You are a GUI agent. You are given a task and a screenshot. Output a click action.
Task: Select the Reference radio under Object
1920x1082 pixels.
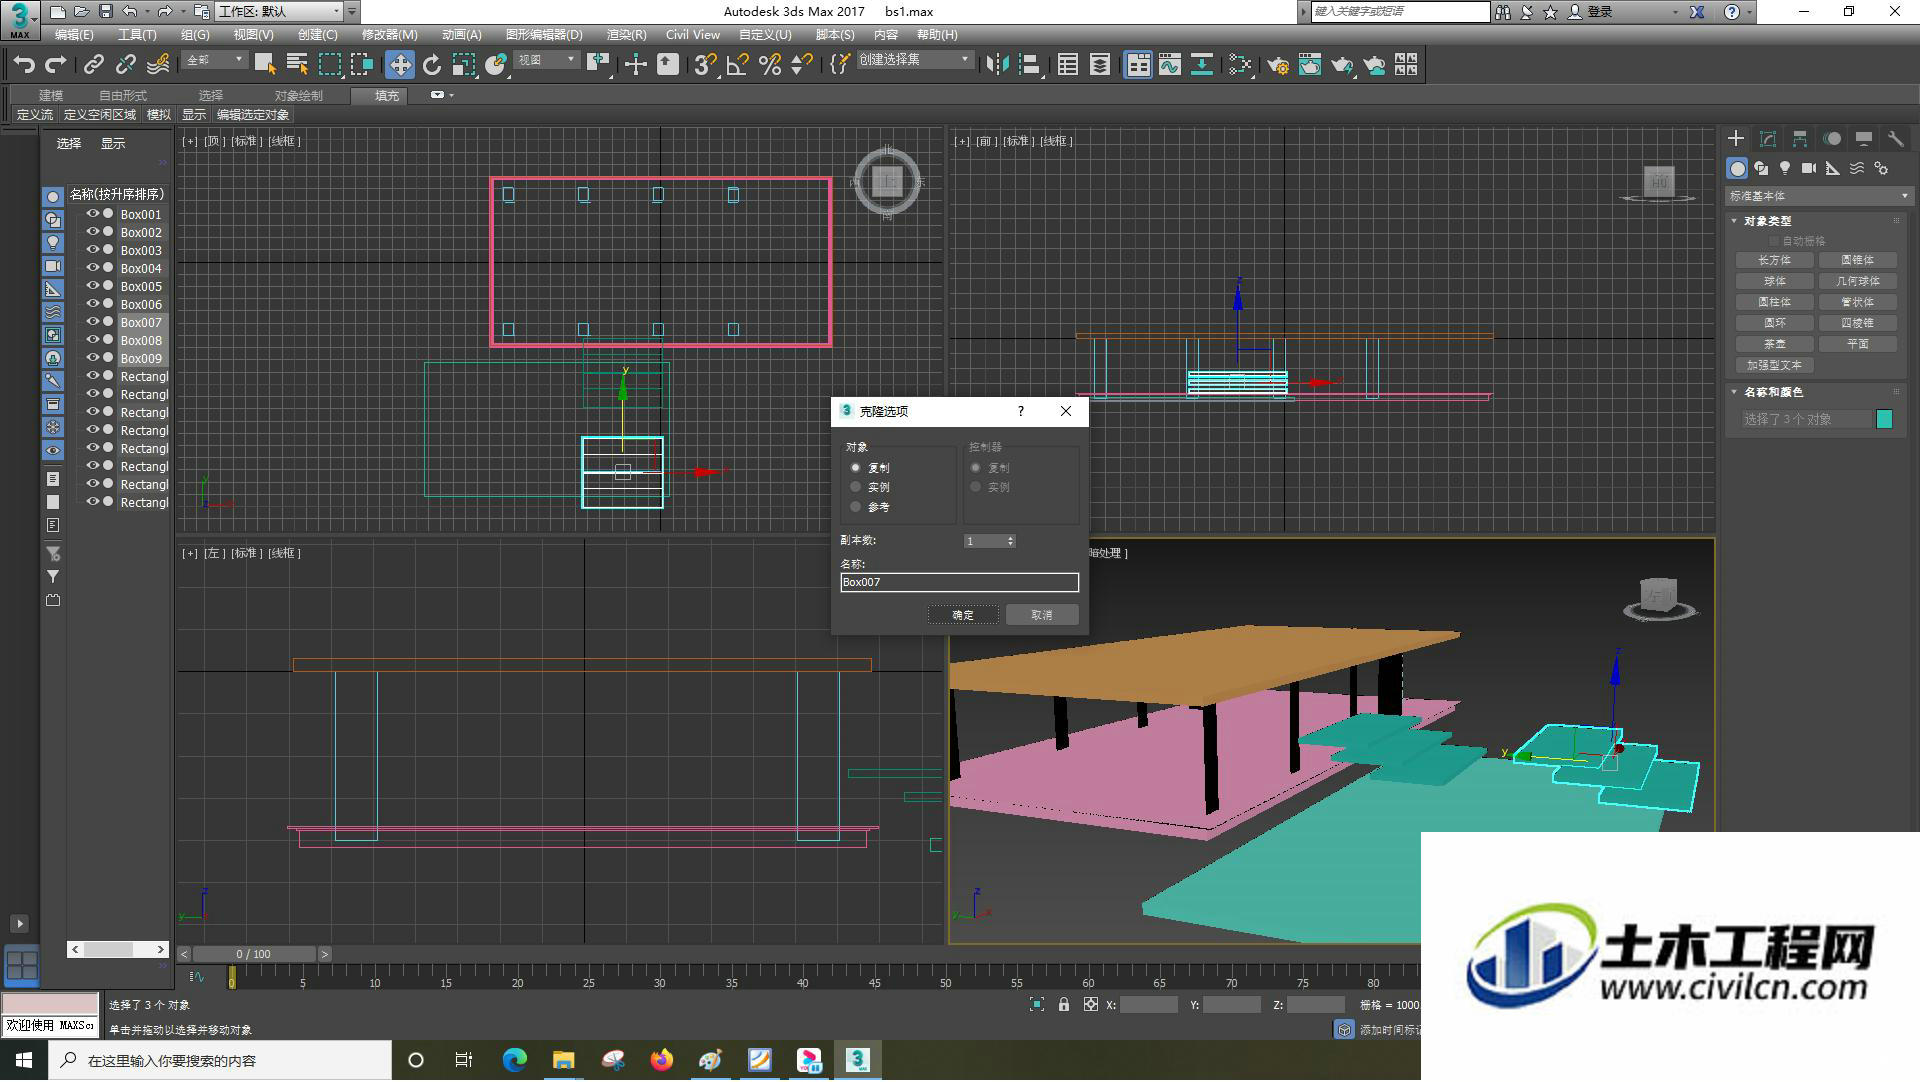coord(856,507)
